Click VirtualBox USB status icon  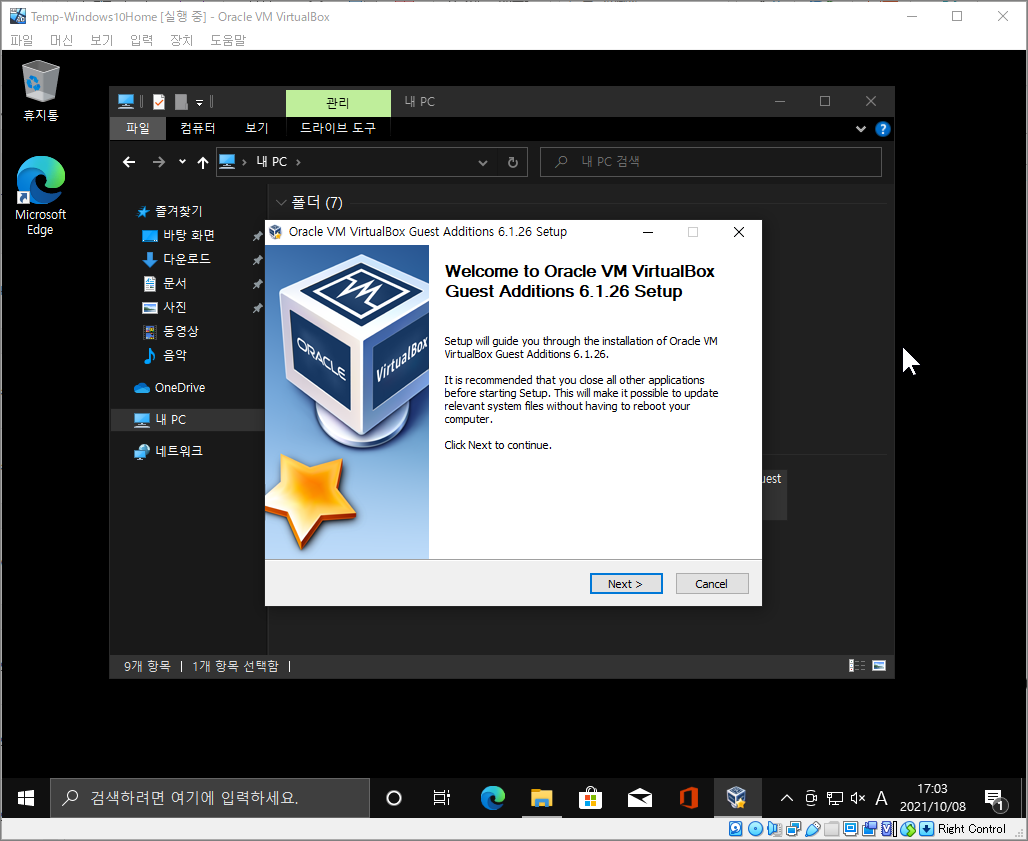812,829
